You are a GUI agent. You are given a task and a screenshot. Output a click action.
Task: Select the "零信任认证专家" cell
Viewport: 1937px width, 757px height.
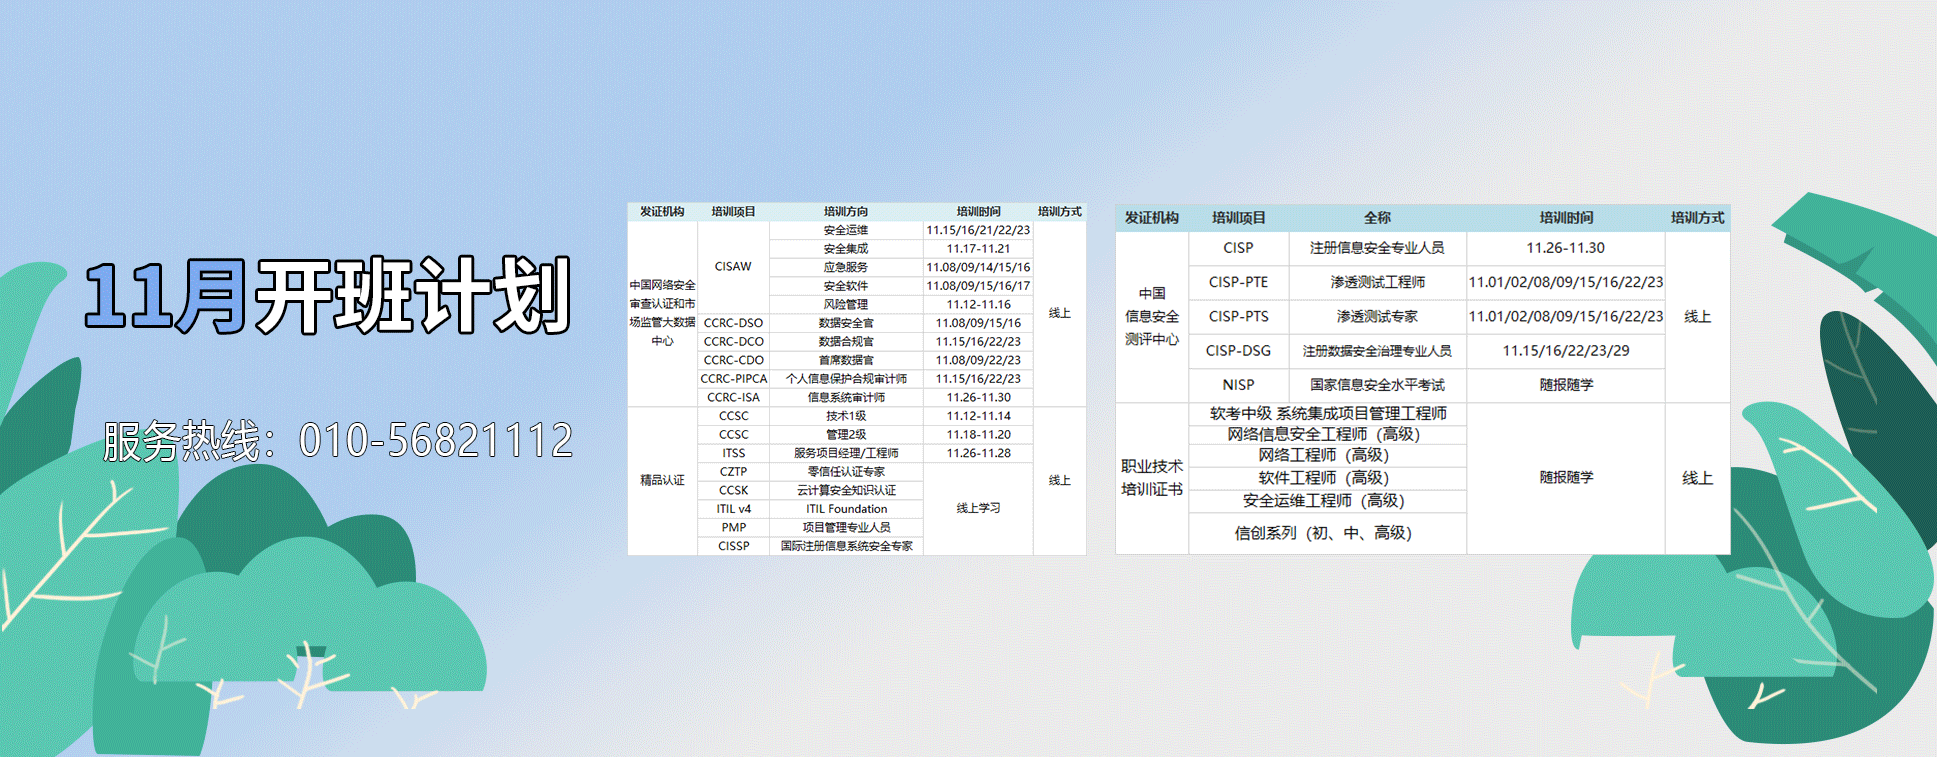coord(846,472)
